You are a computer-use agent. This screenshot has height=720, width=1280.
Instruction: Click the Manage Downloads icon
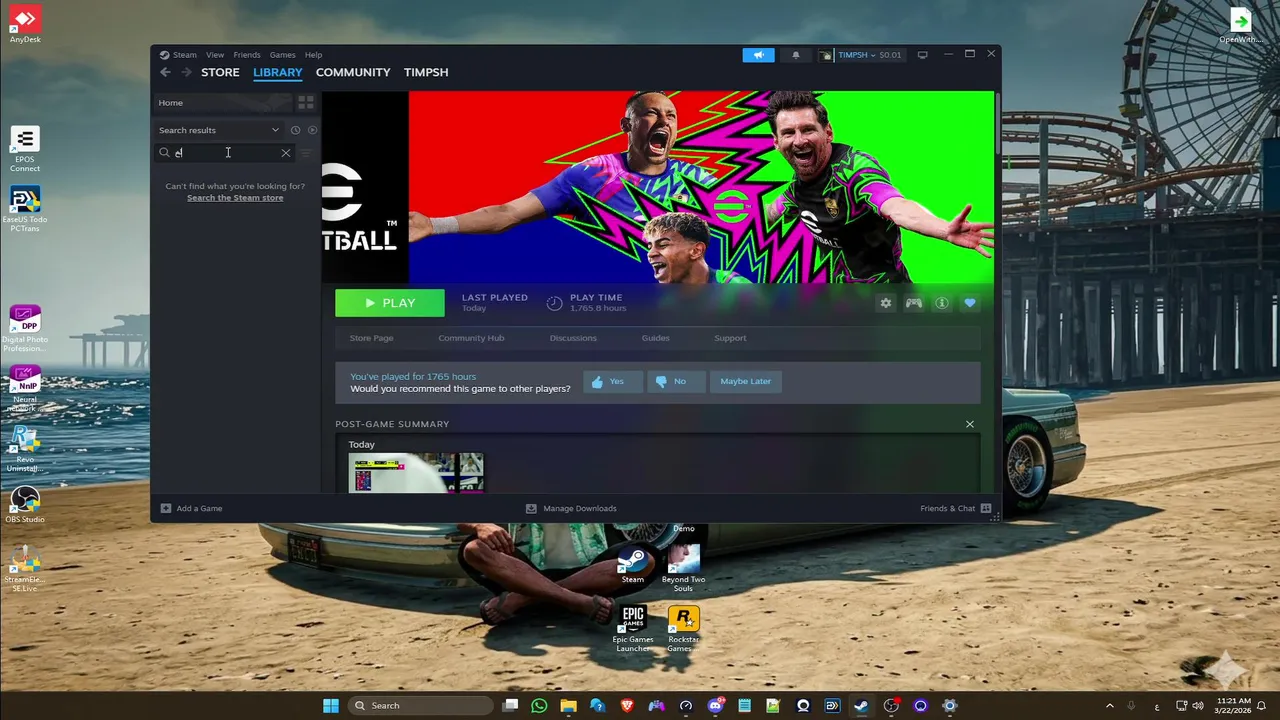point(531,508)
